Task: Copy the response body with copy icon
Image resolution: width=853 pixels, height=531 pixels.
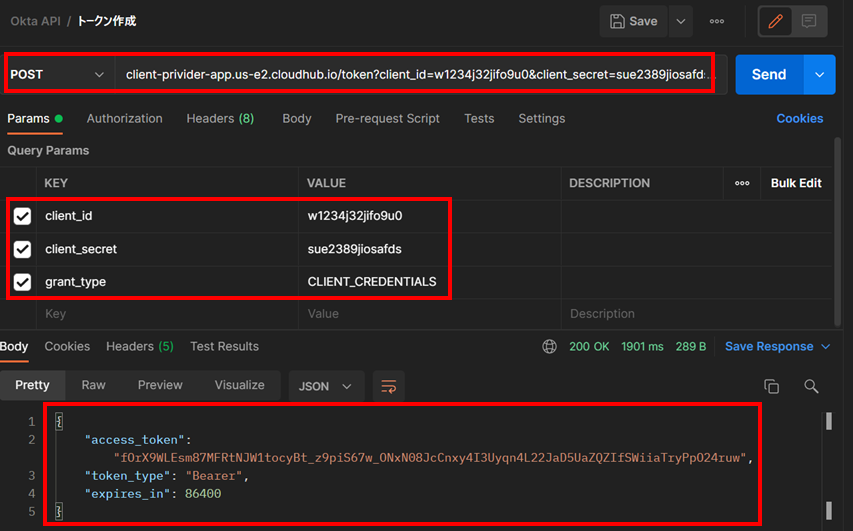Action: point(771,386)
